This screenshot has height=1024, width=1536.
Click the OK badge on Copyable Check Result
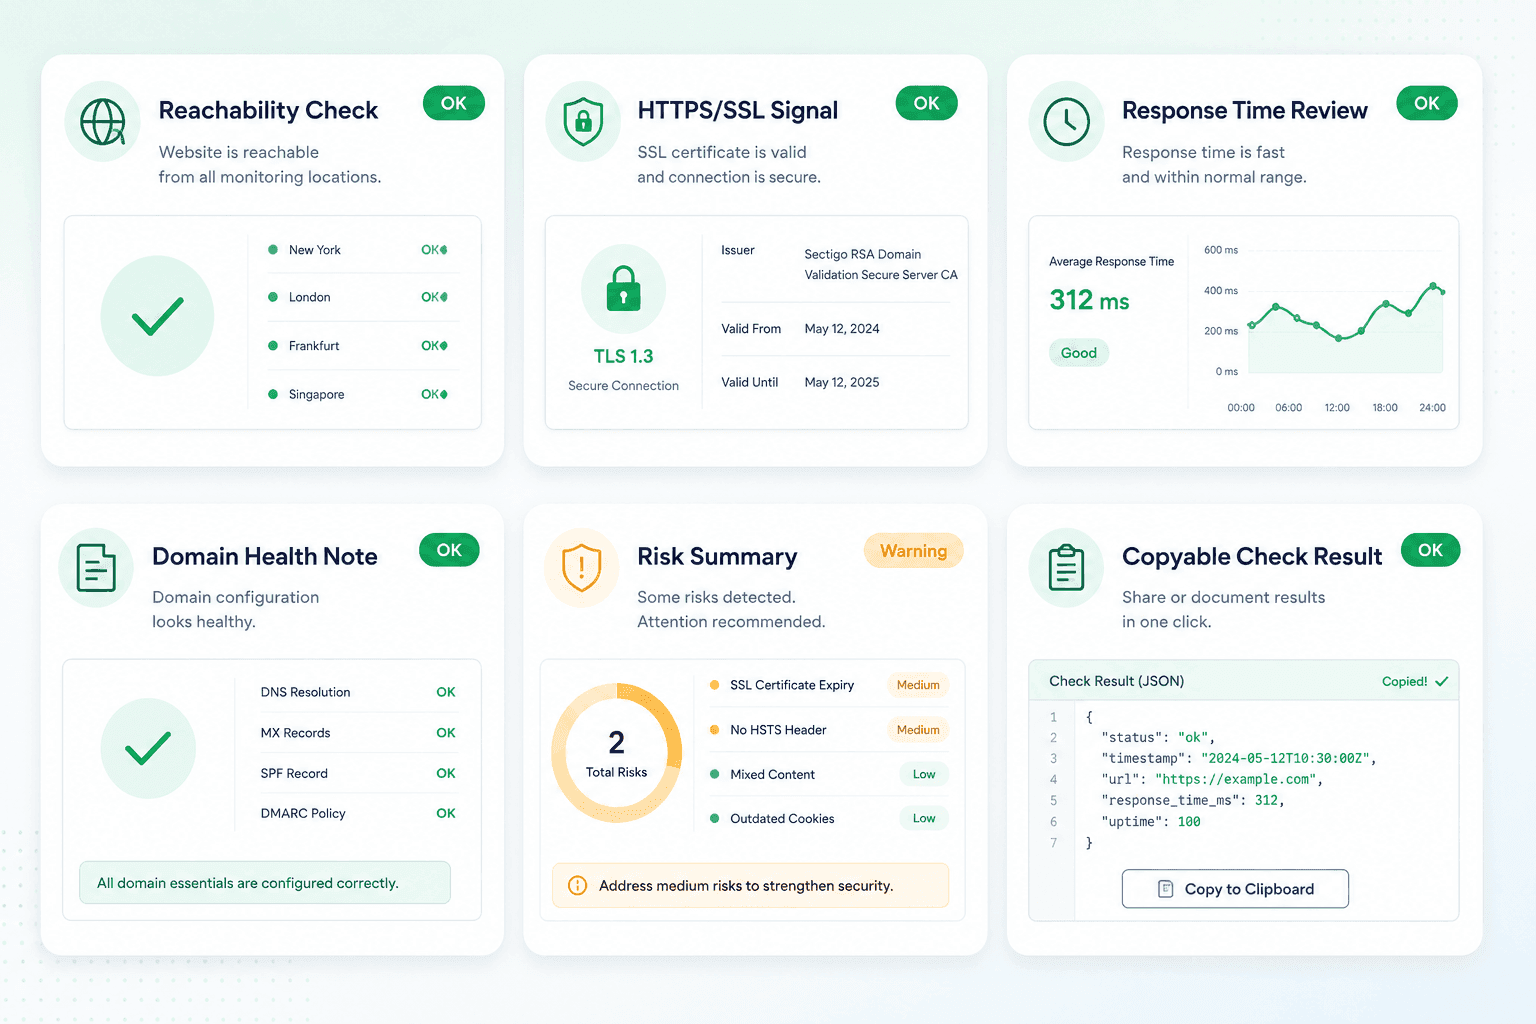tap(1431, 550)
